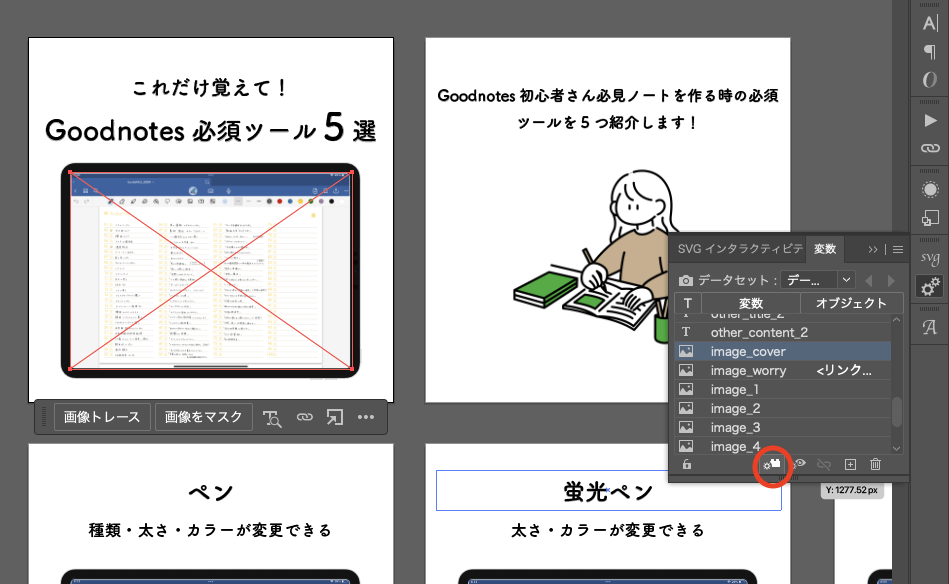The width and height of the screenshot is (949, 584).
Task: Open the Glyphs panel script-A icon
Action: (930, 327)
